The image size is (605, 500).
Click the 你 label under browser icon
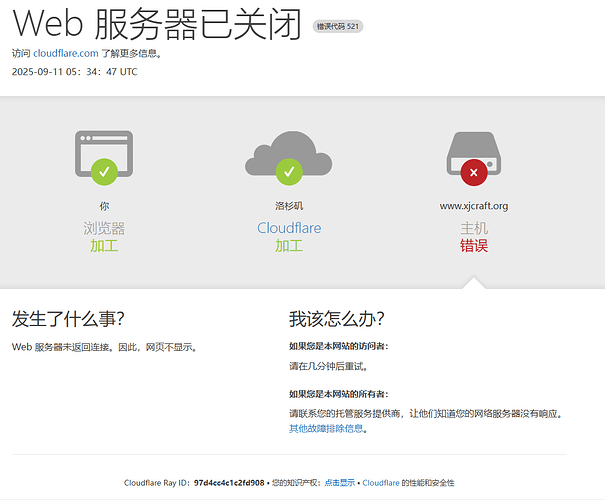pyautogui.click(x=104, y=206)
